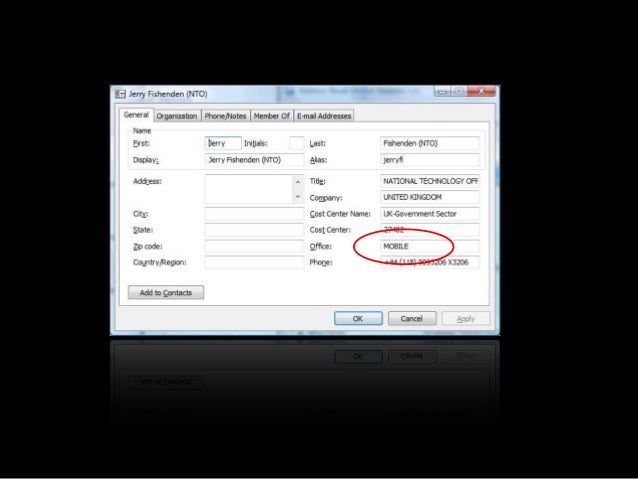Click the Company field
The width and height of the screenshot is (638, 479).
pyautogui.click(x=430, y=197)
